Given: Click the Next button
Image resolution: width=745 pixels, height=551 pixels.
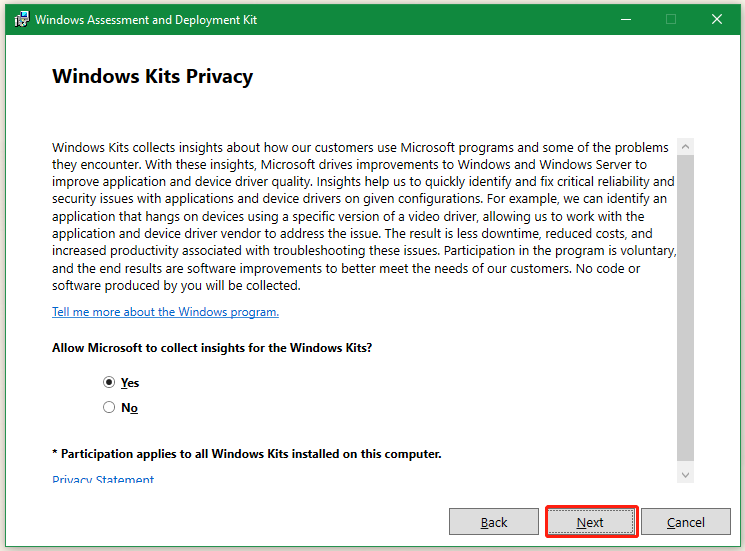Looking at the screenshot, I should tap(591, 522).
